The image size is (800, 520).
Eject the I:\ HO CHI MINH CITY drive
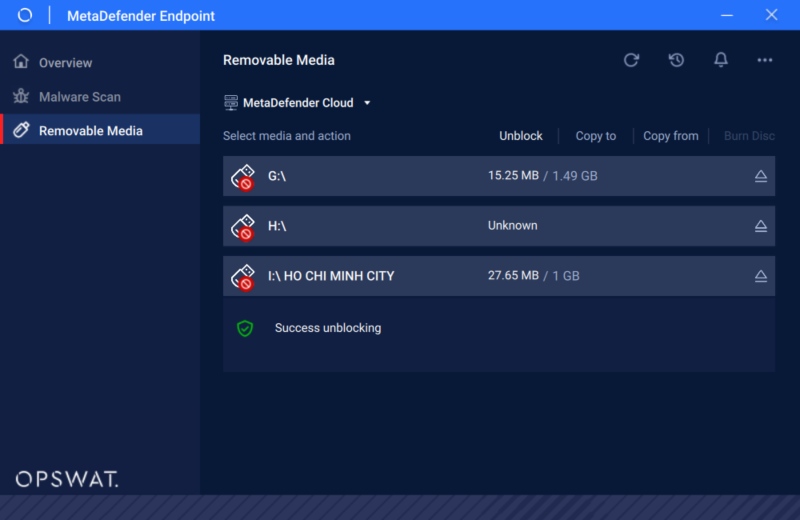pyautogui.click(x=761, y=276)
